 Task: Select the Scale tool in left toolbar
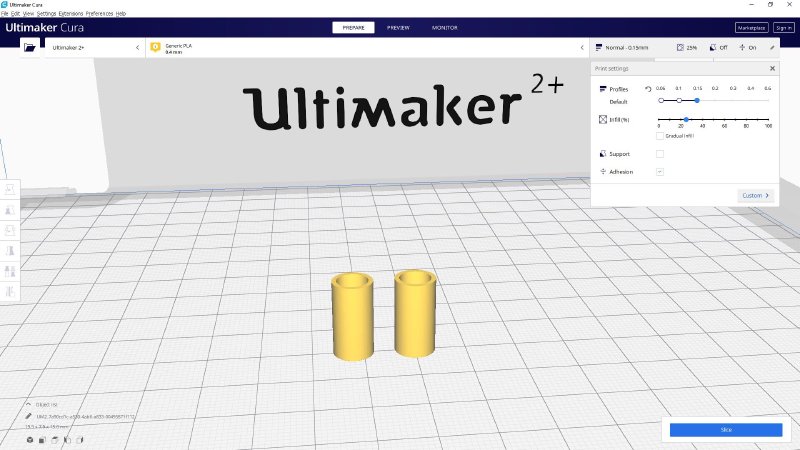[x=9, y=210]
